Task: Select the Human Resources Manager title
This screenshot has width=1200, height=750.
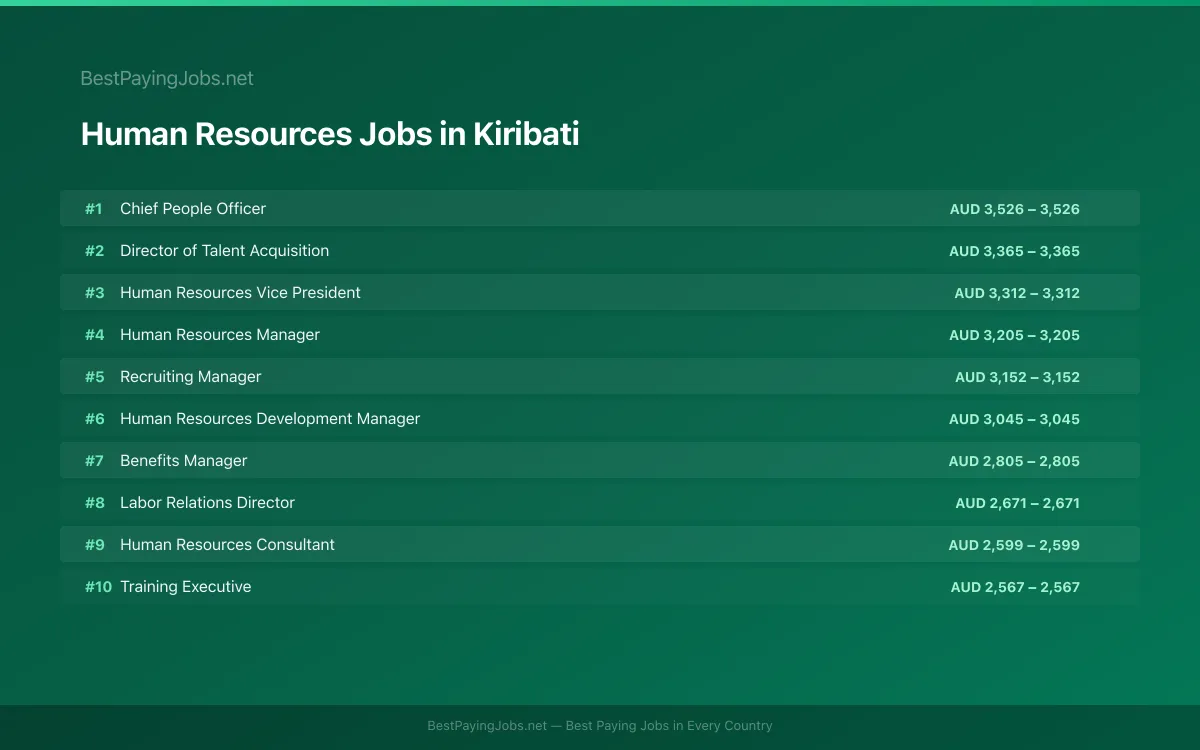Action: [x=220, y=335]
